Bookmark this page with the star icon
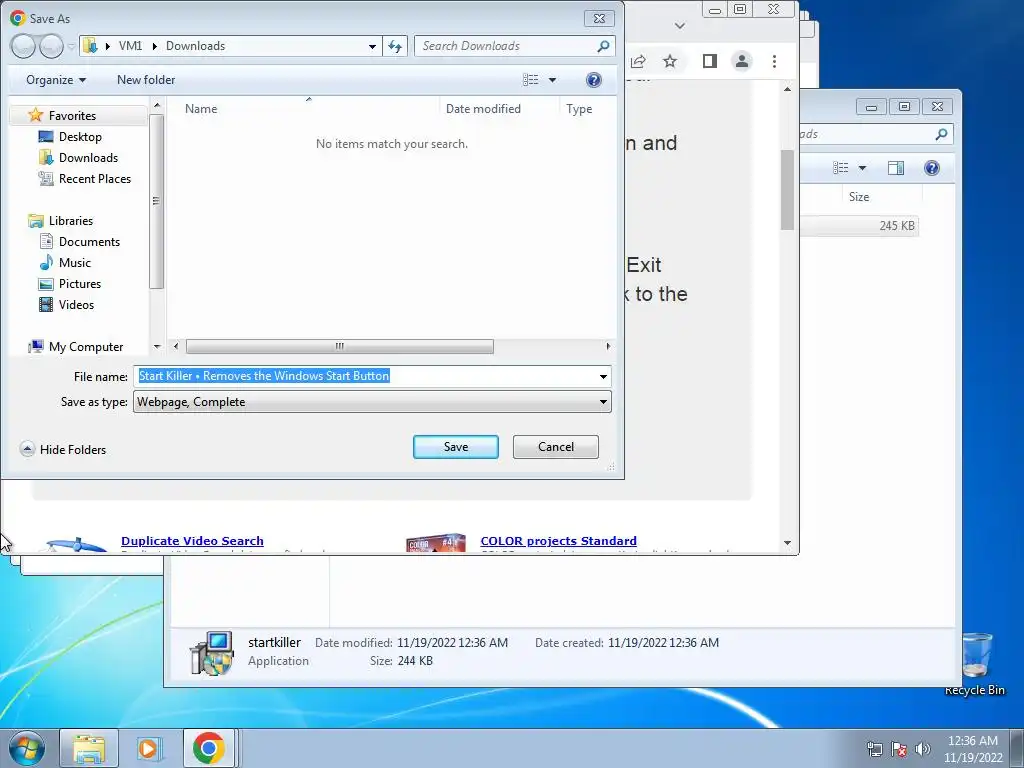Screen dimensions: 1024x768 (x=669, y=61)
